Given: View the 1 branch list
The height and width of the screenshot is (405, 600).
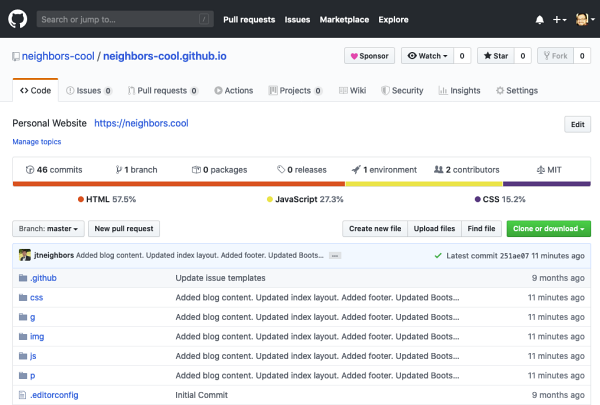Looking at the screenshot, I should 136,170.
